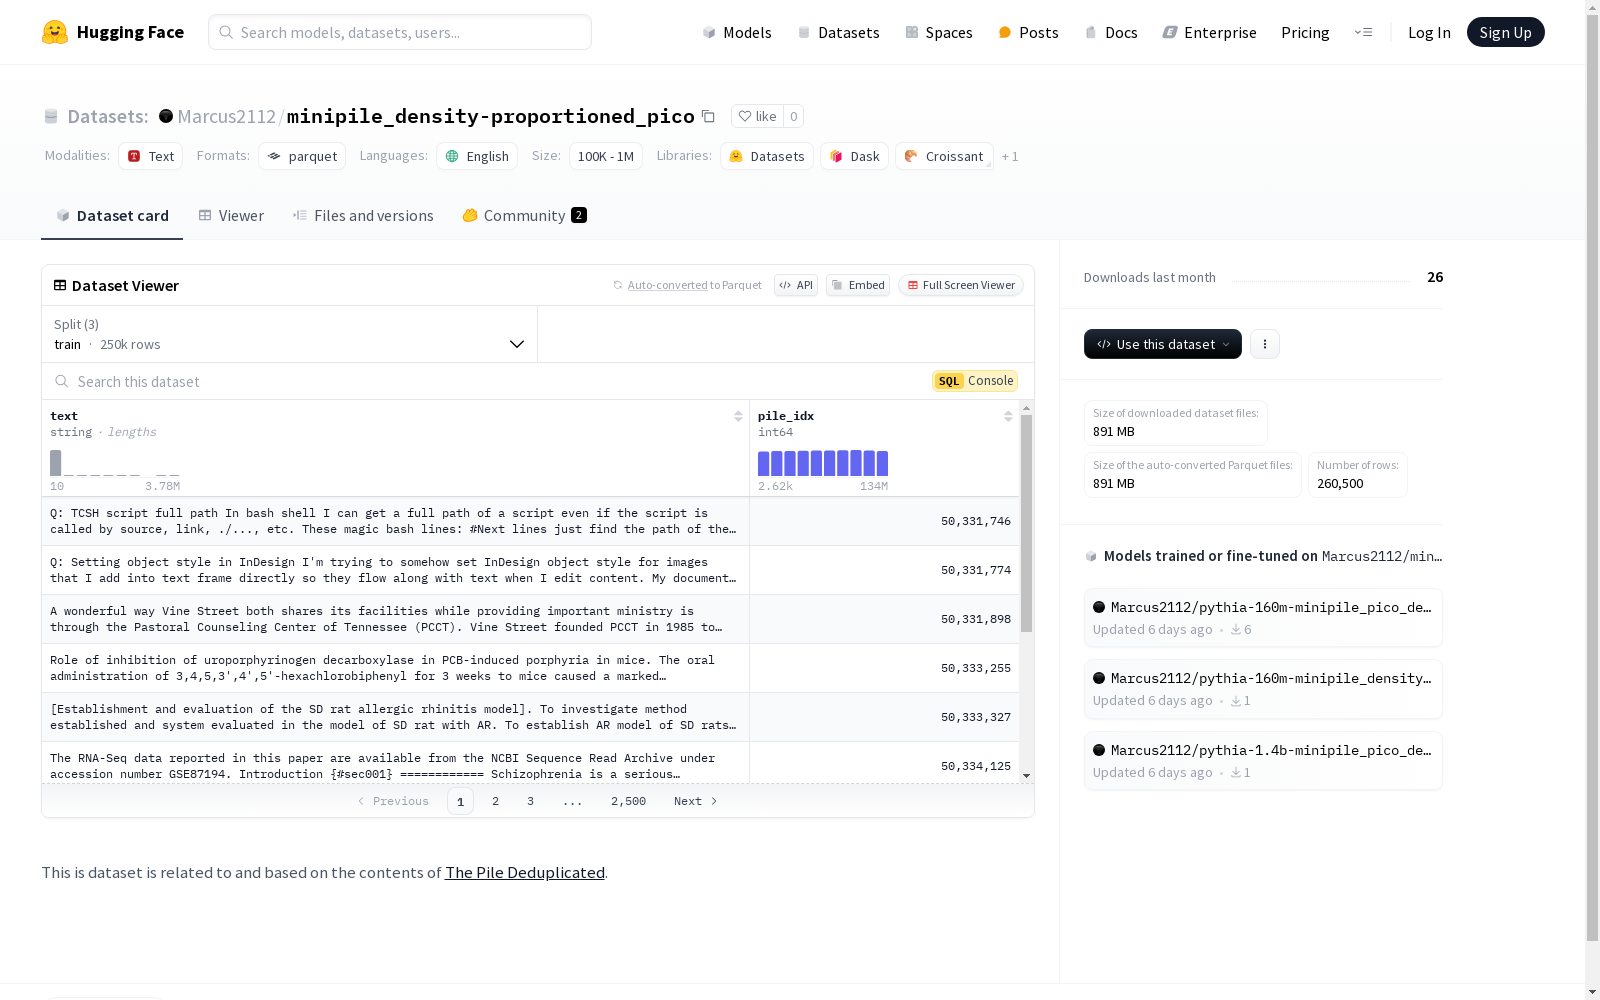Choose the Datasets library tag

[x=767, y=156]
